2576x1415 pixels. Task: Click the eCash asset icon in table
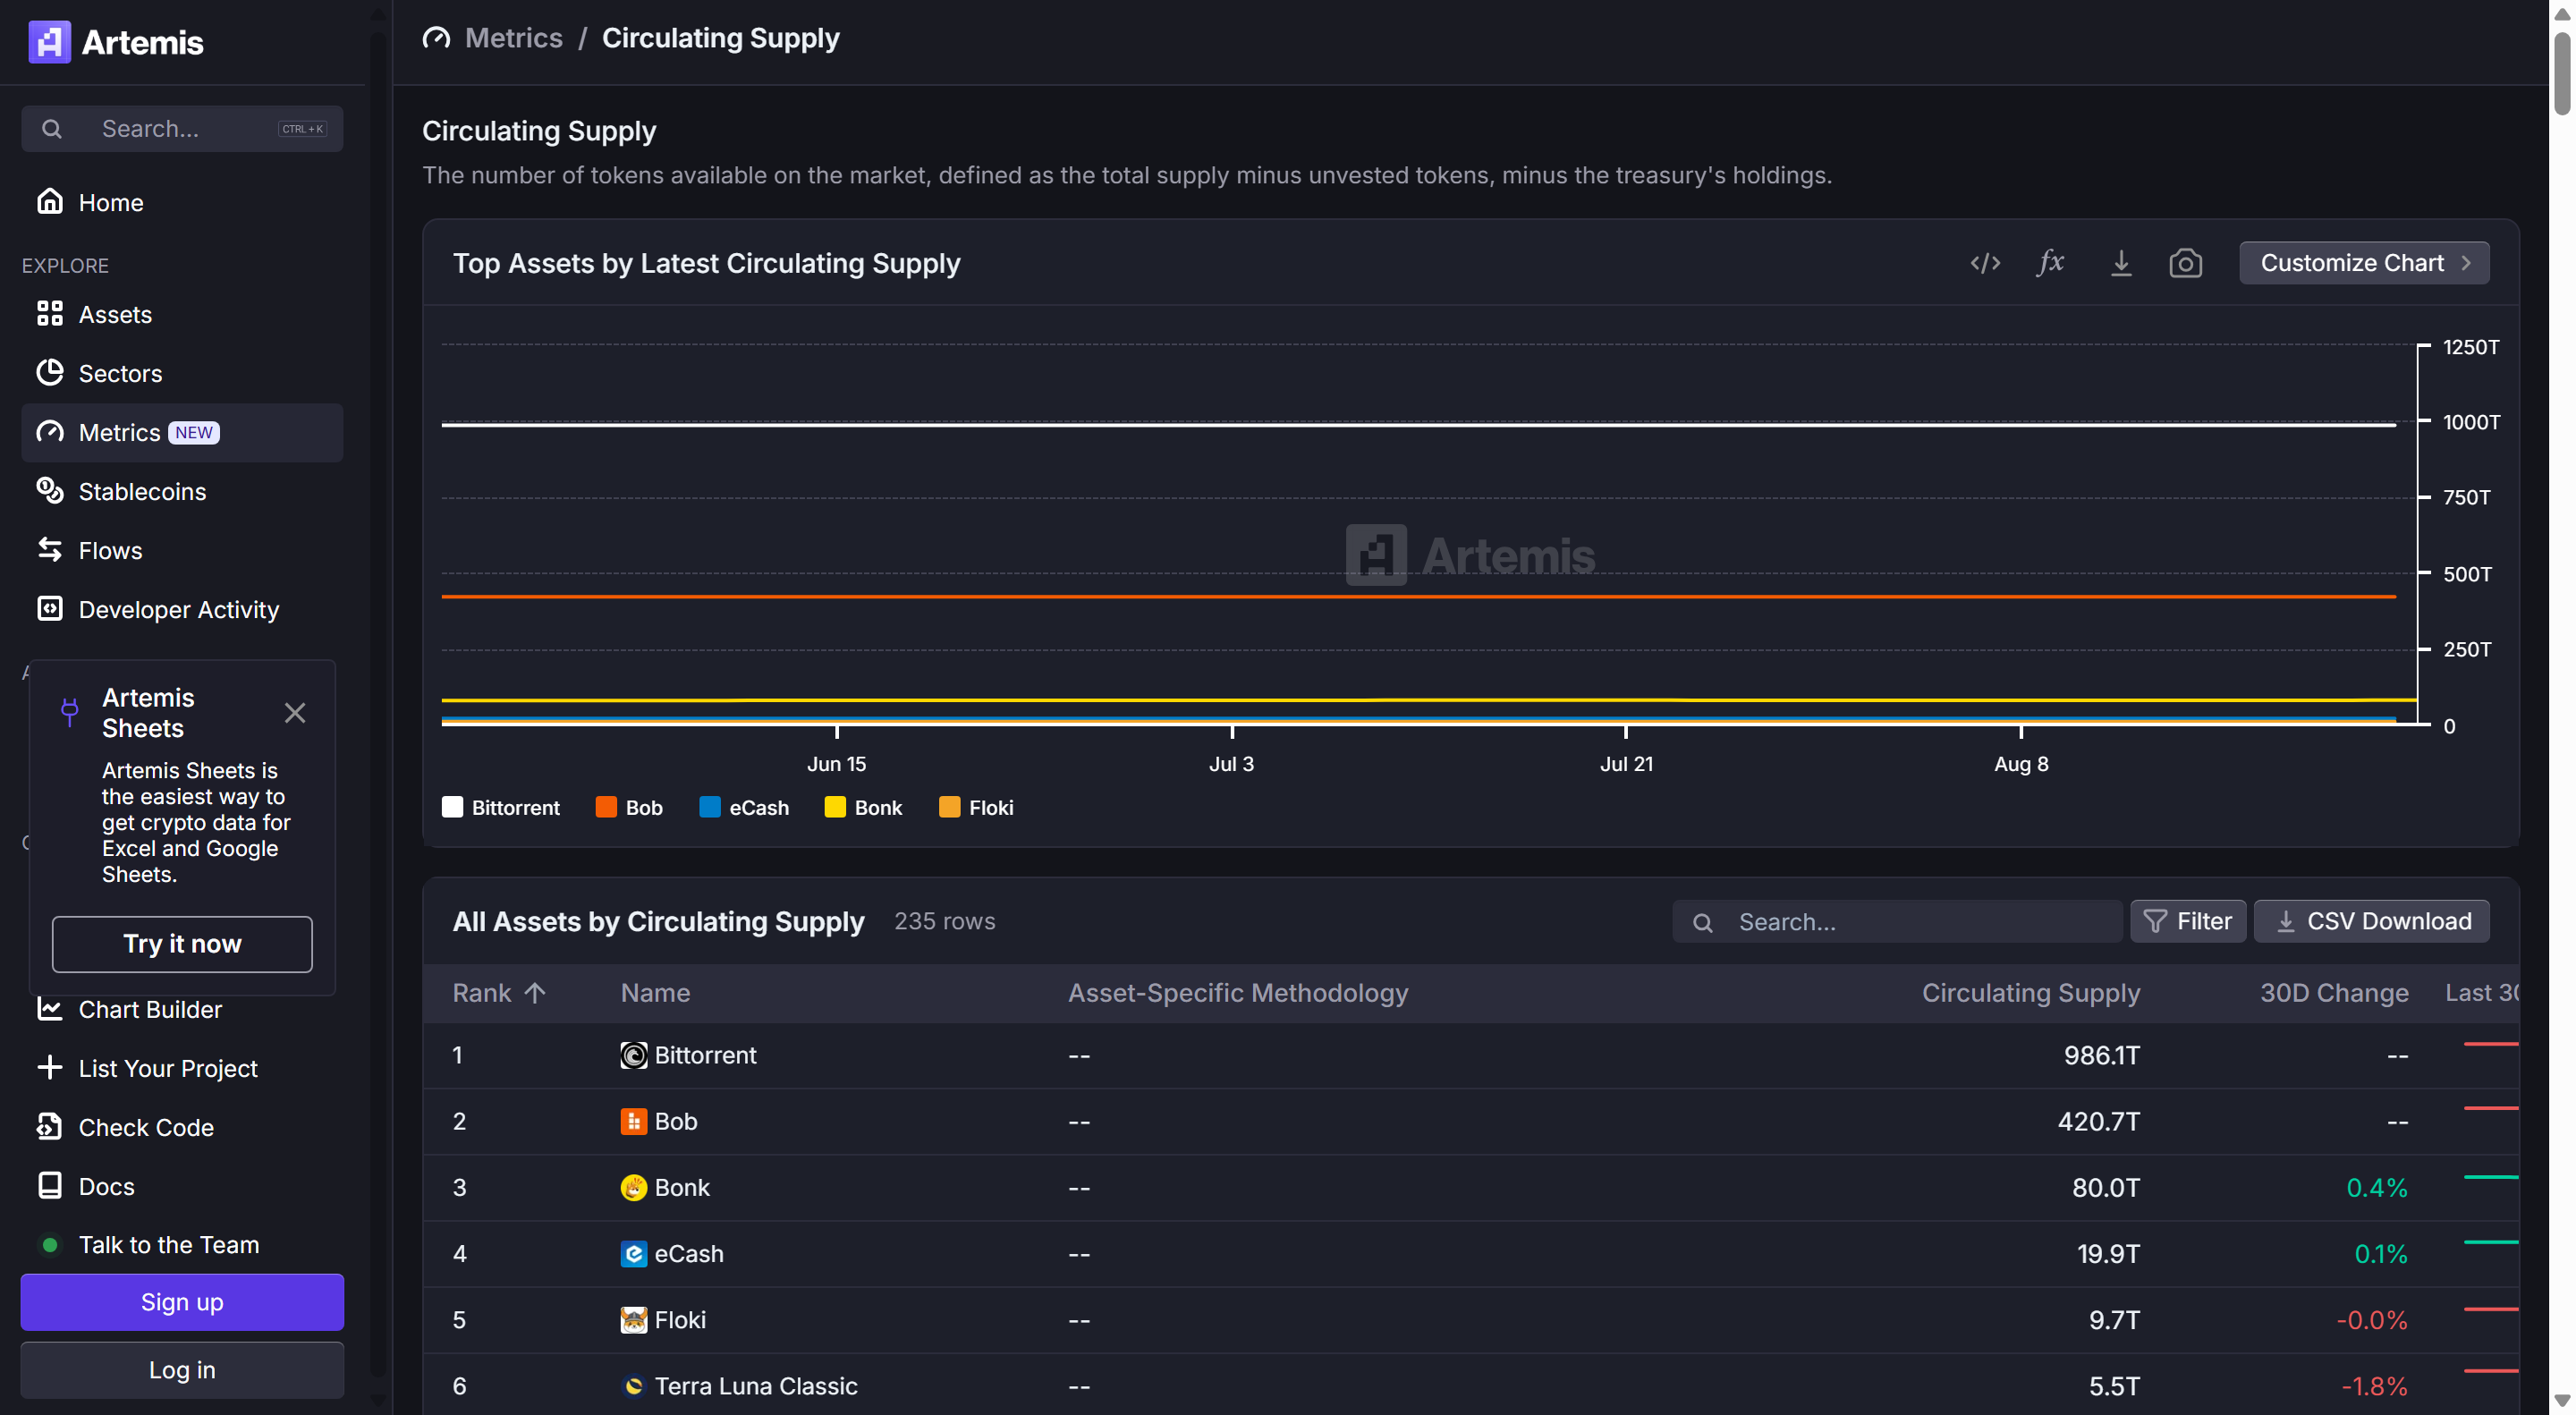coord(633,1253)
